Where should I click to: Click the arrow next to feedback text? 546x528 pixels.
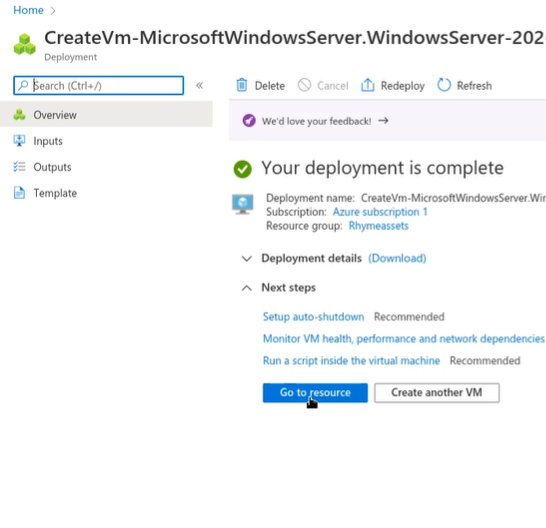tap(383, 121)
